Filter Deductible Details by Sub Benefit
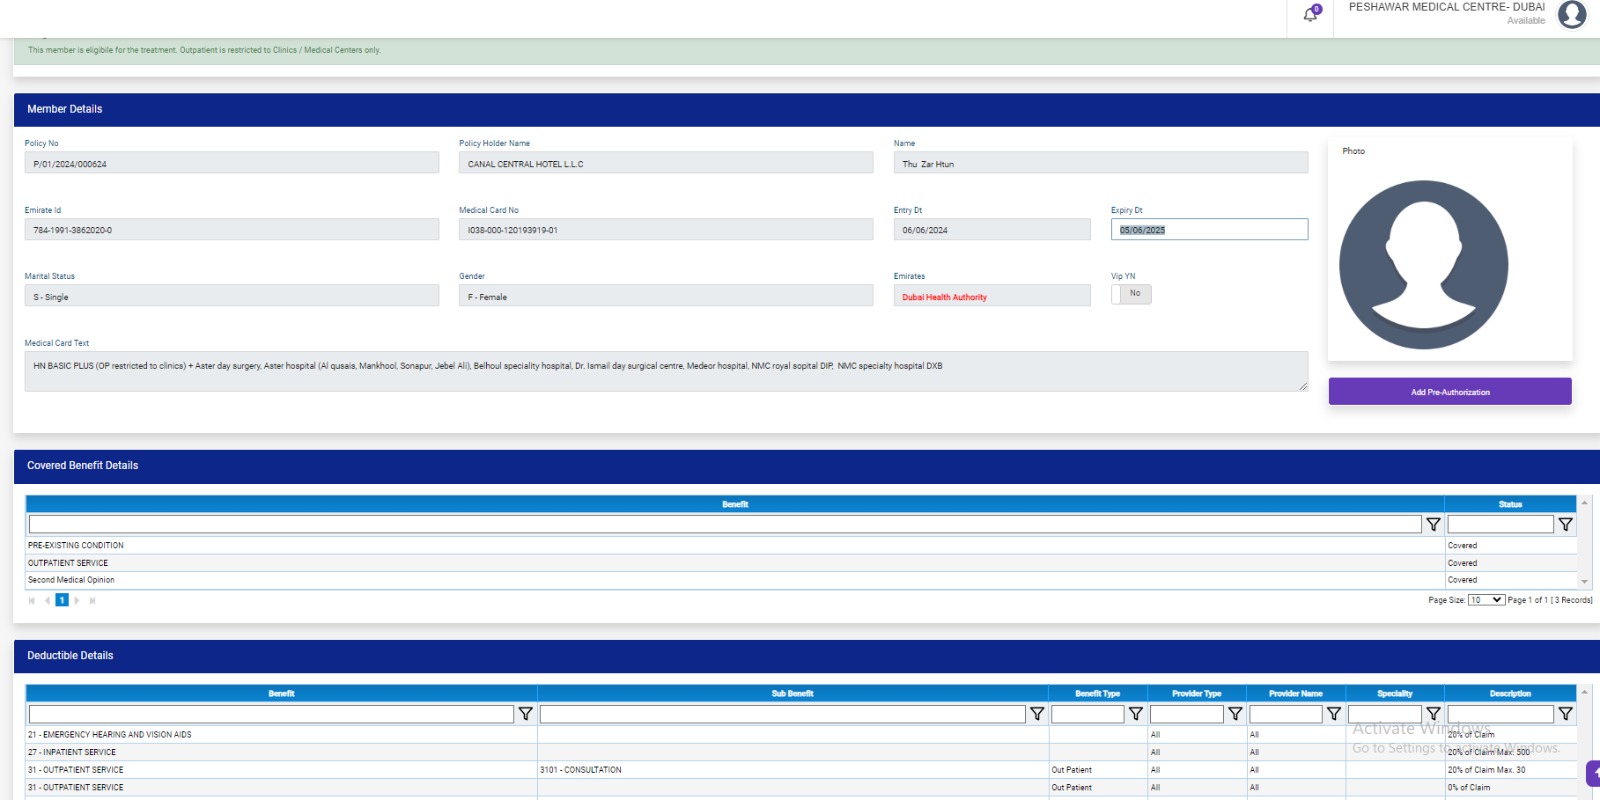1600x800 pixels. pos(1037,714)
